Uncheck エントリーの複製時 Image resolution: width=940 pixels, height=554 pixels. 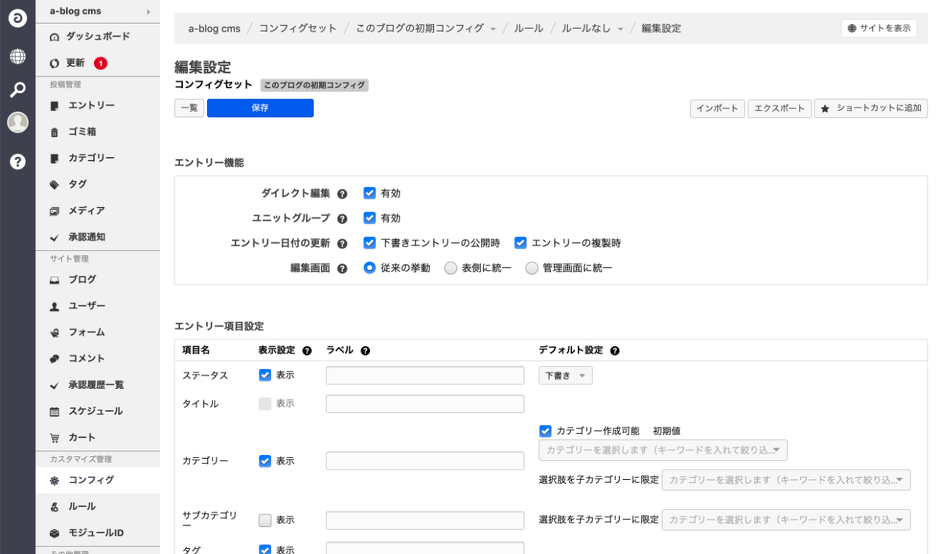[520, 243]
